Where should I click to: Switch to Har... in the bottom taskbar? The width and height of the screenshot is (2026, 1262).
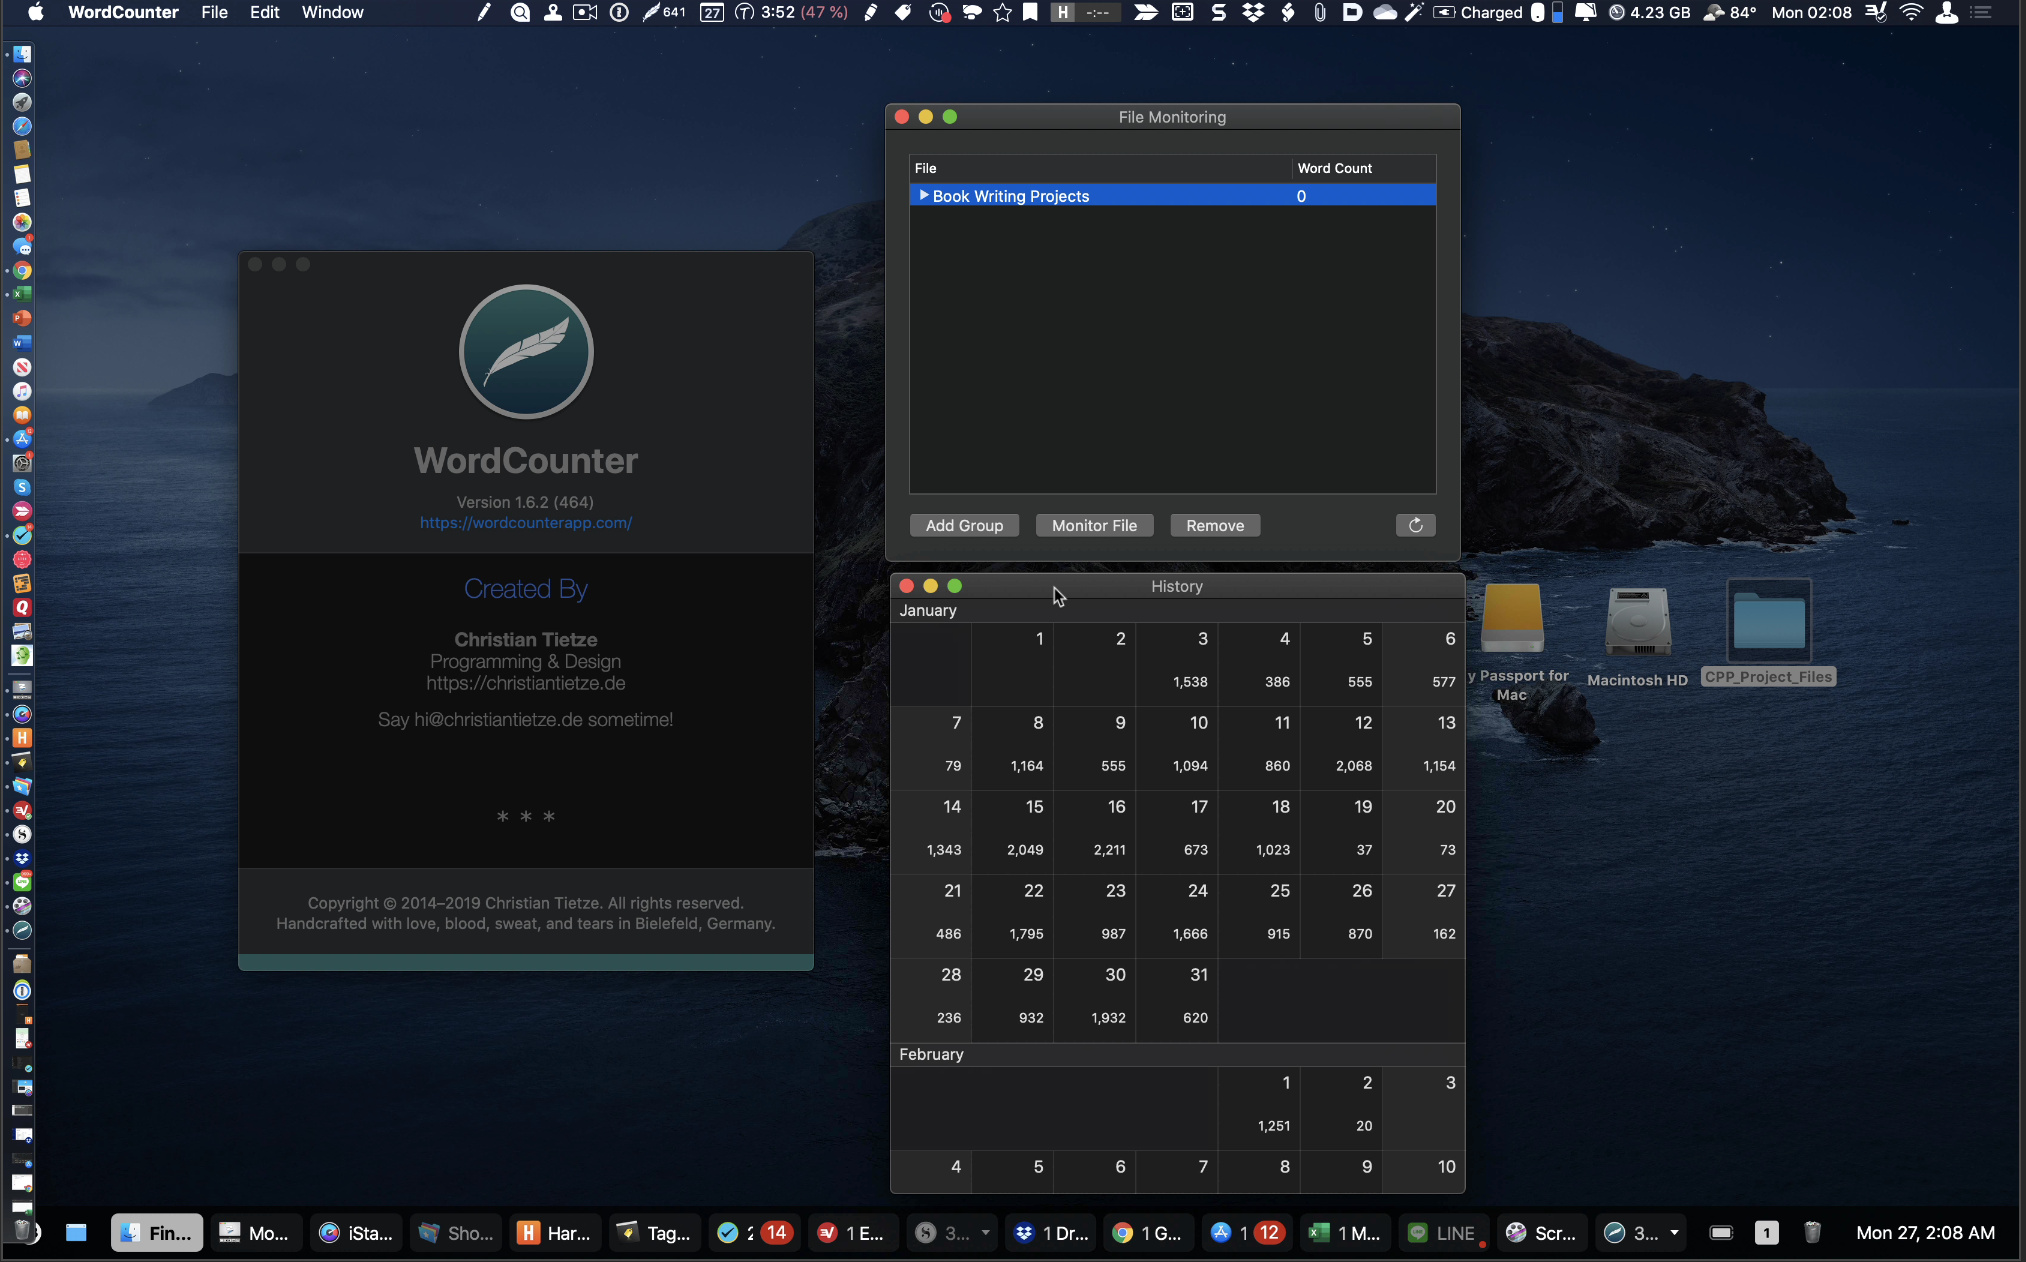[x=556, y=1233]
